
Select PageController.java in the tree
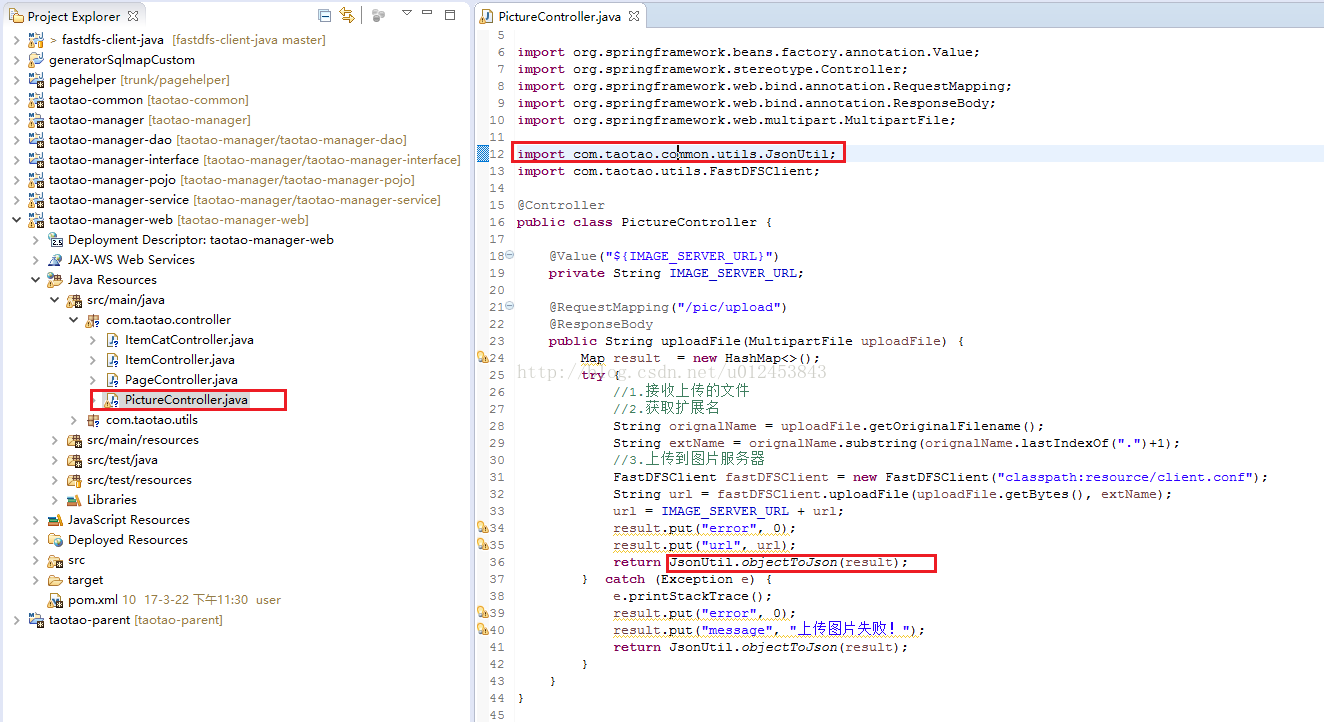pos(181,380)
